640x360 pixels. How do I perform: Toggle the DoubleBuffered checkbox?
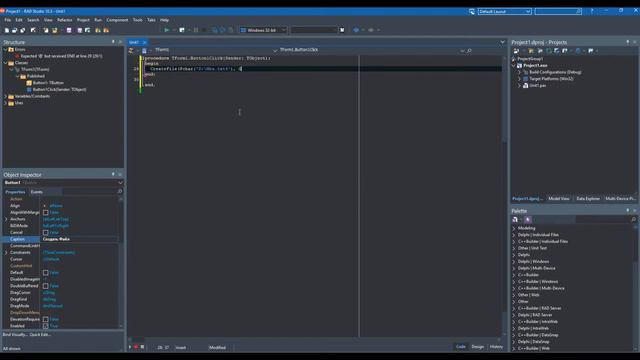(46, 286)
